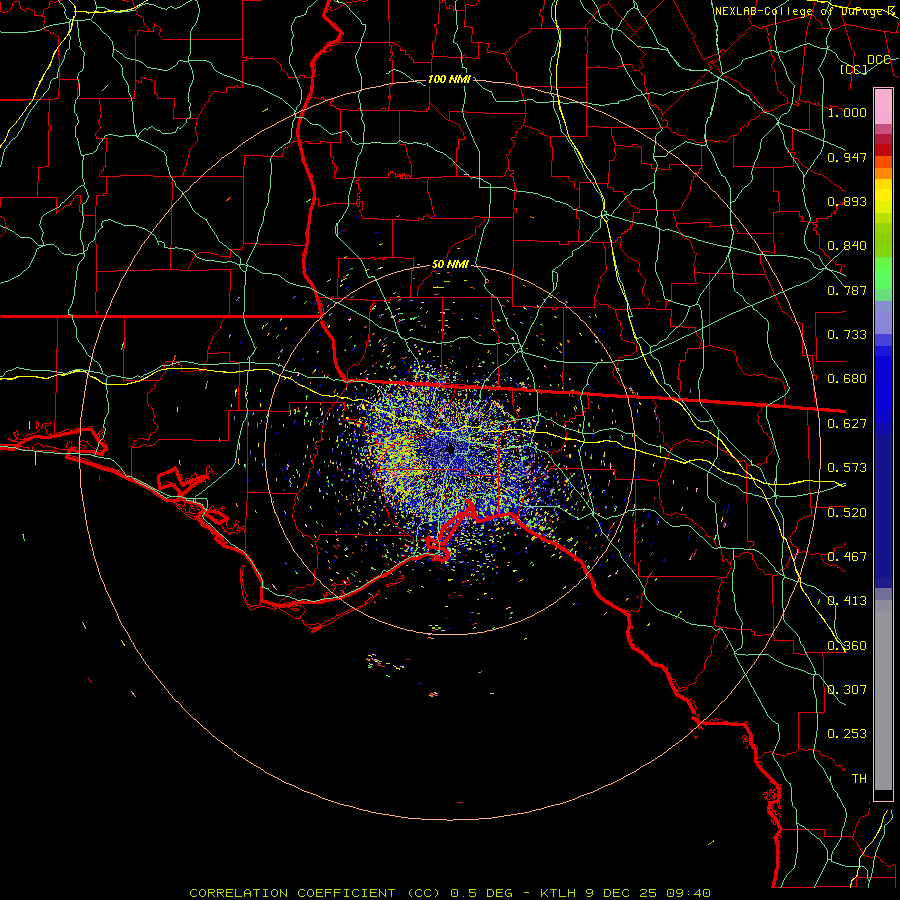
Task: Click the 0.573 scale value
Action: (x=847, y=468)
